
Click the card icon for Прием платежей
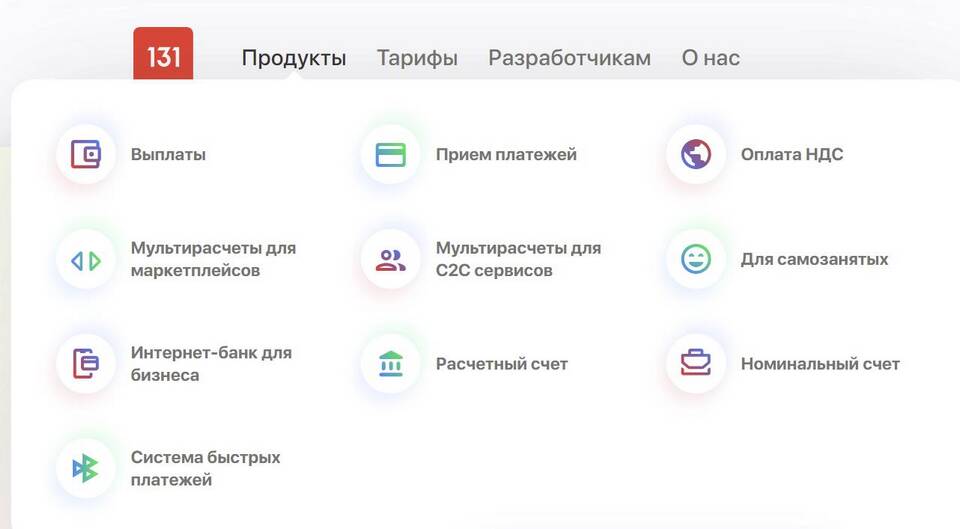point(390,154)
